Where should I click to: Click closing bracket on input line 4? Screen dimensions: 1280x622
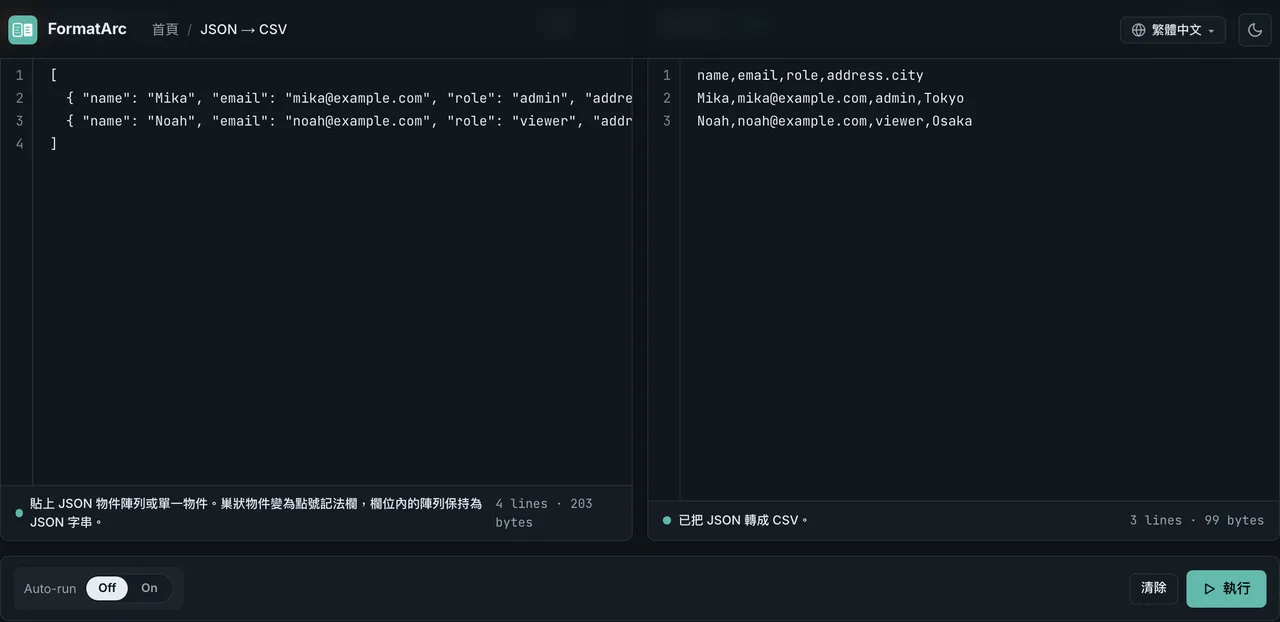pyautogui.click(x=53, y=144)
